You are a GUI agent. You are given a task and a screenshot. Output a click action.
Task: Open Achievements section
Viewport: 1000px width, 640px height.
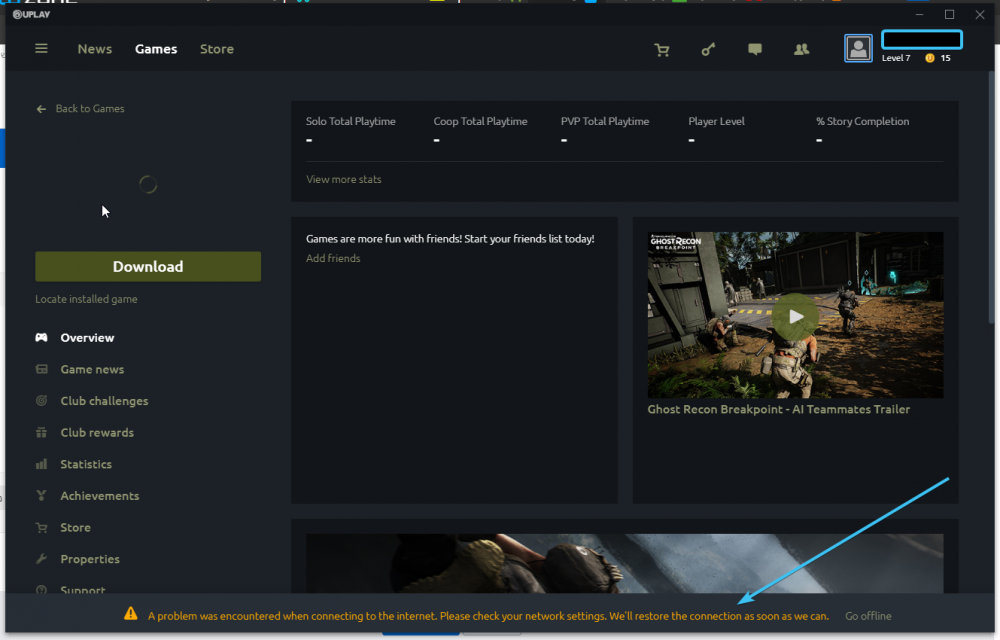coord(99,495)
